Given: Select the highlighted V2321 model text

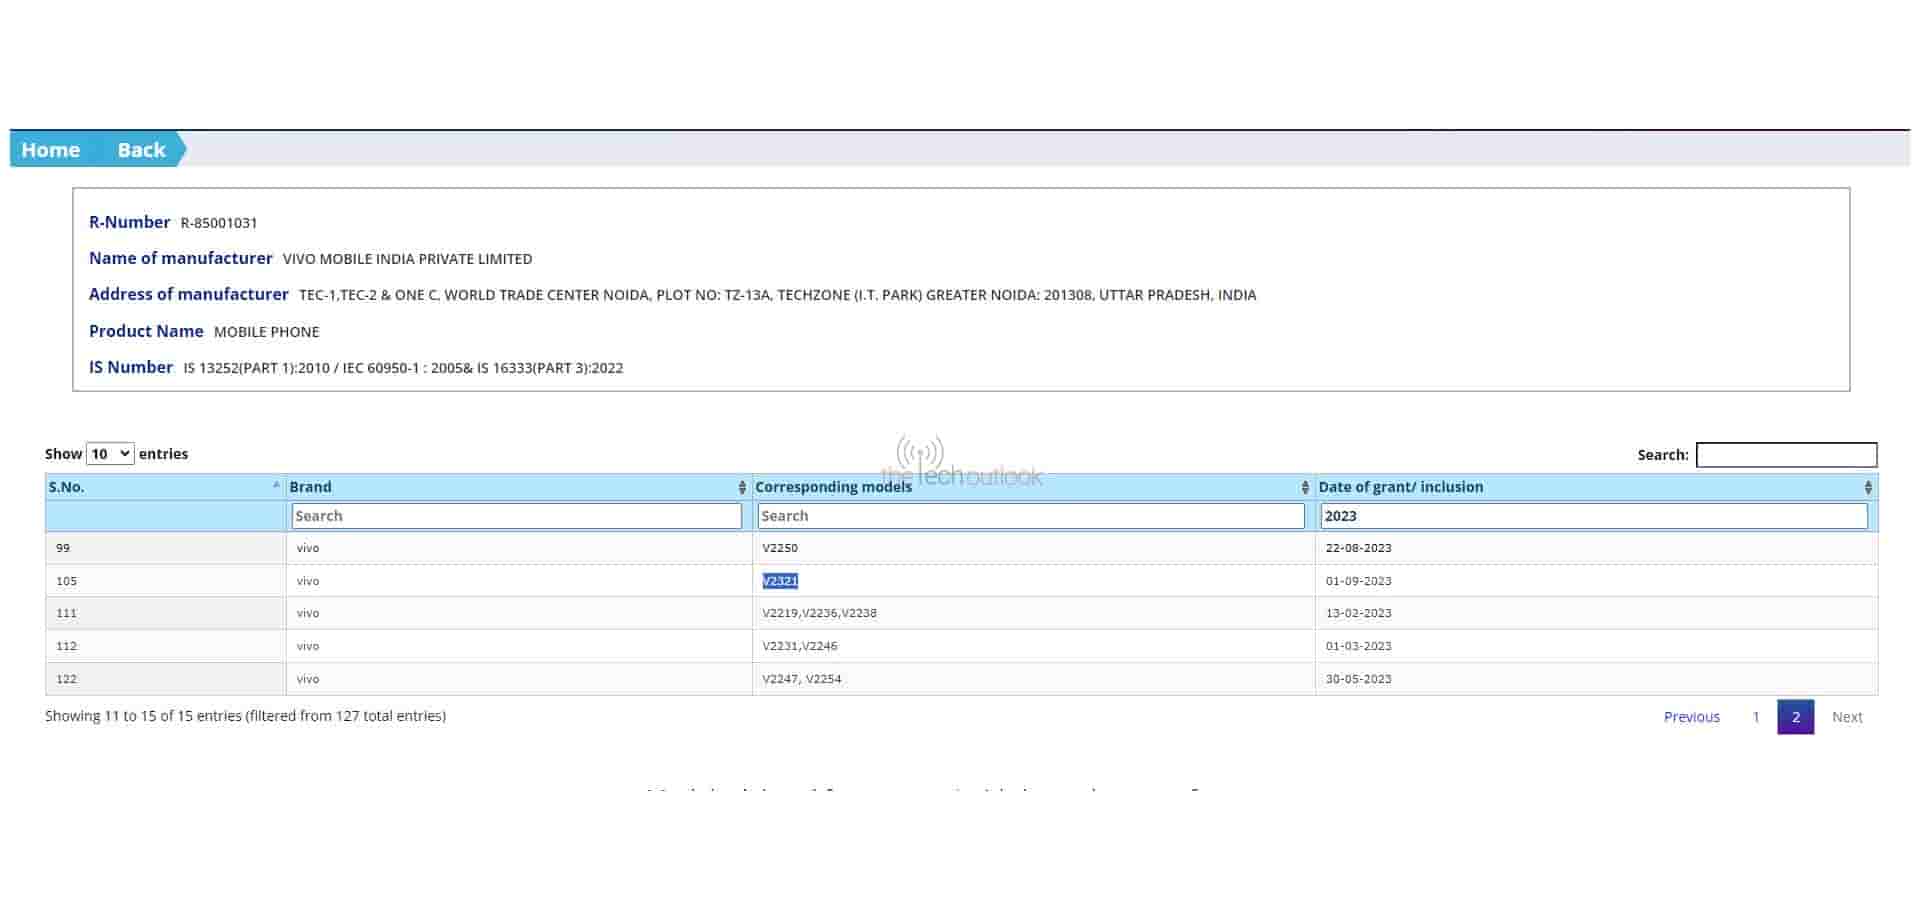Looking at the screenshot, I should coord(780,581).
